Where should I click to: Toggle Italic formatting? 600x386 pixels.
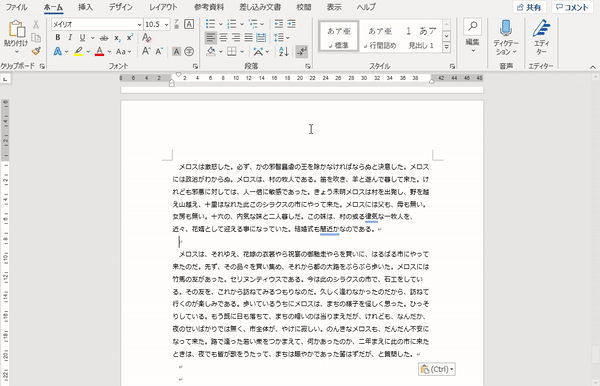(70, 37)
